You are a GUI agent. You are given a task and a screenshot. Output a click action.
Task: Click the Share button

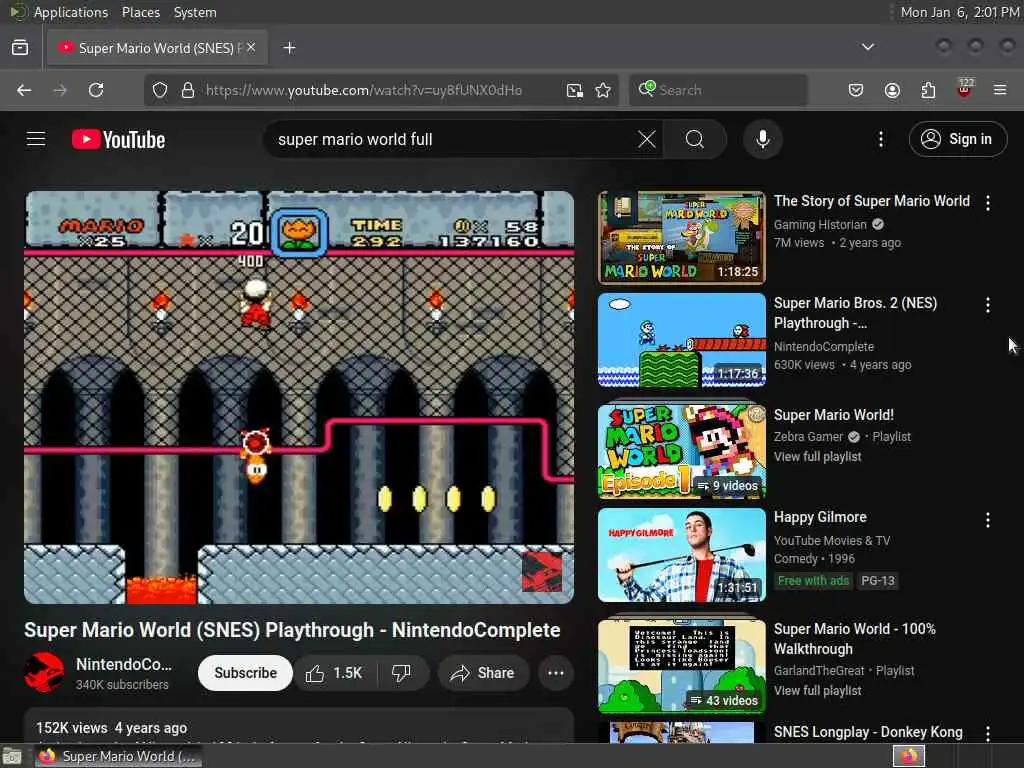coord(483,673)
